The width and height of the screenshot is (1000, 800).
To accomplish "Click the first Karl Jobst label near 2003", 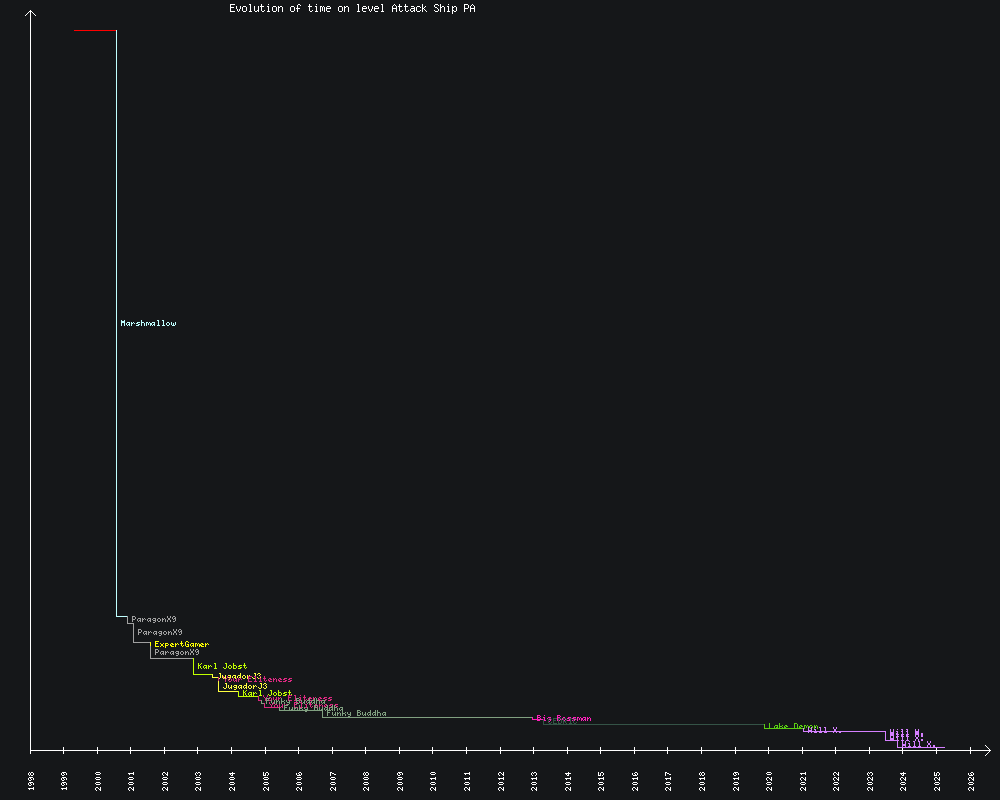I will 222,666.
